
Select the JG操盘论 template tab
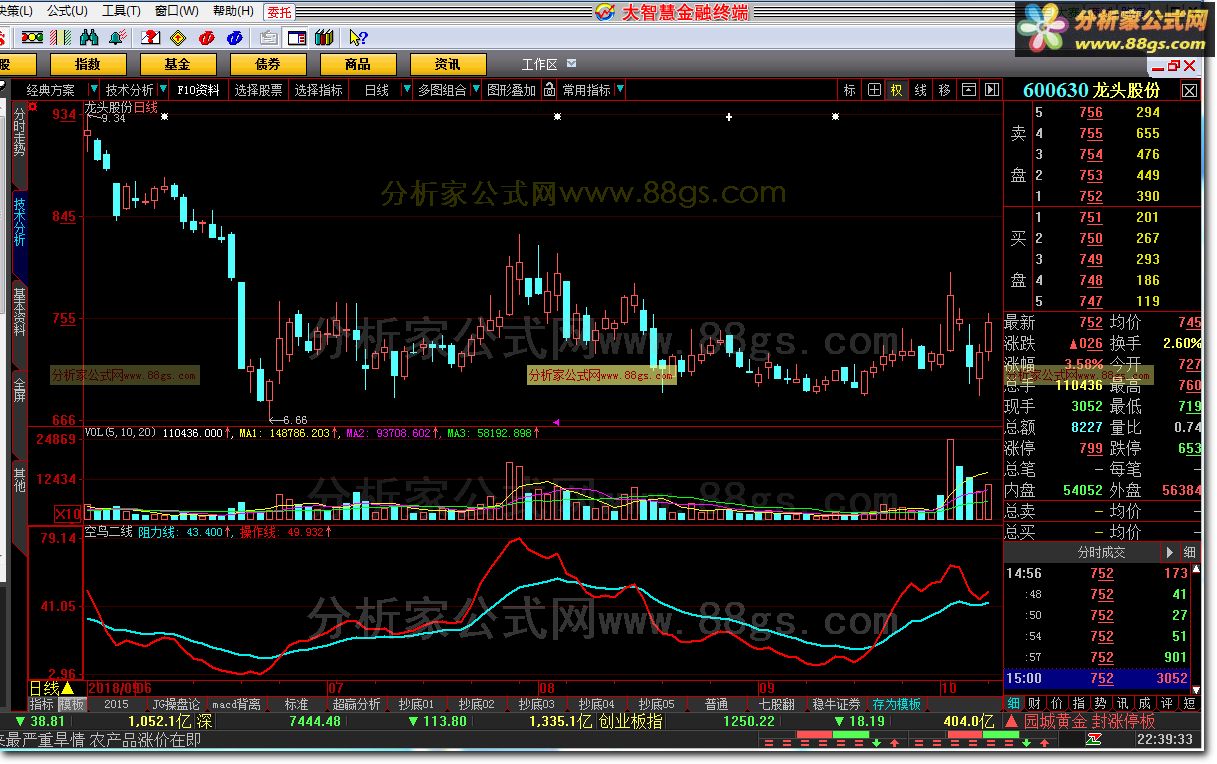[x=175, y=704]
